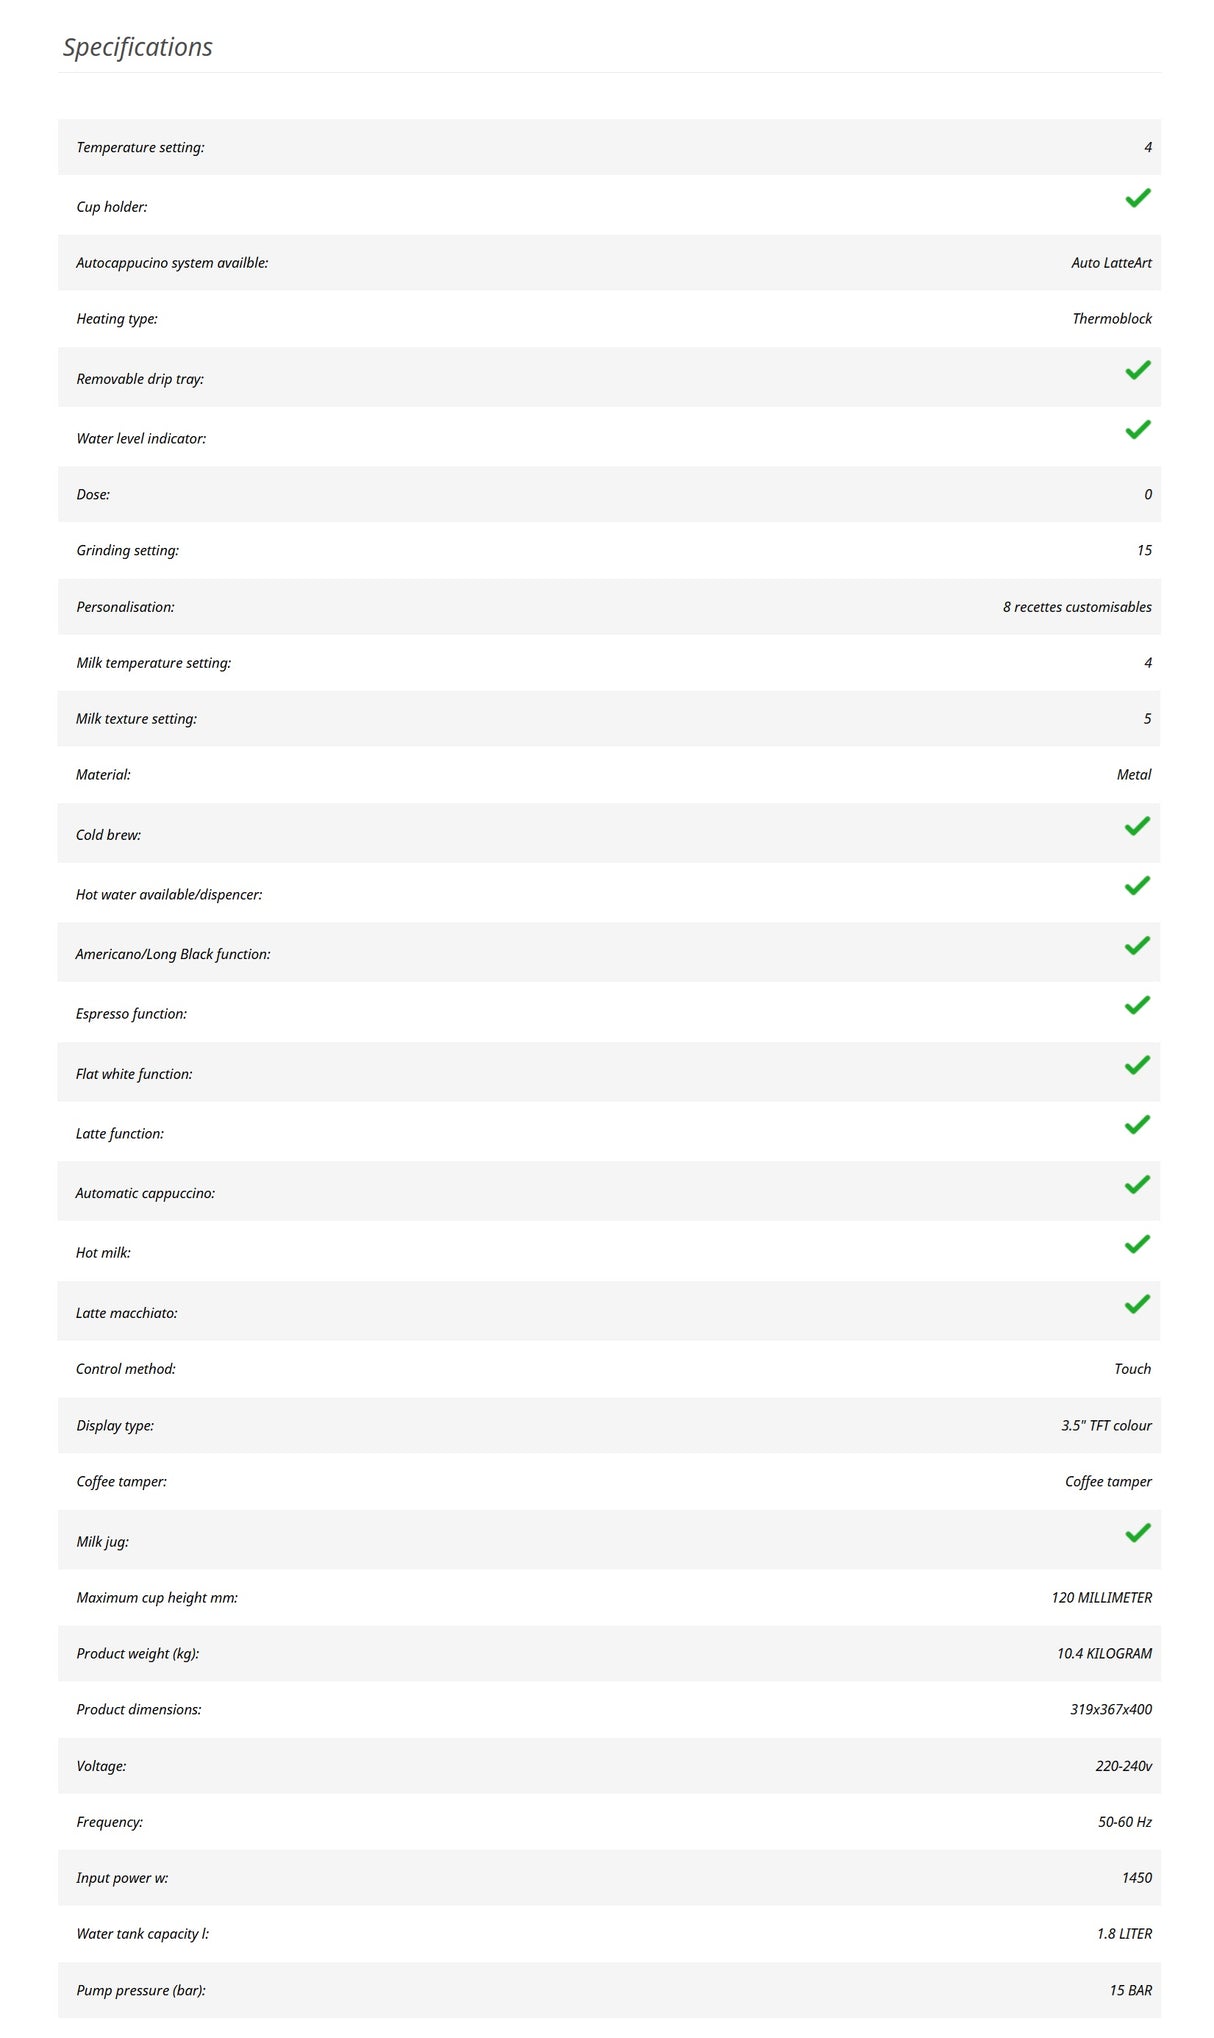Click the Specifications heading
The height and width of the screenshot is (2038, 1214).
click(x=138, y=47)
